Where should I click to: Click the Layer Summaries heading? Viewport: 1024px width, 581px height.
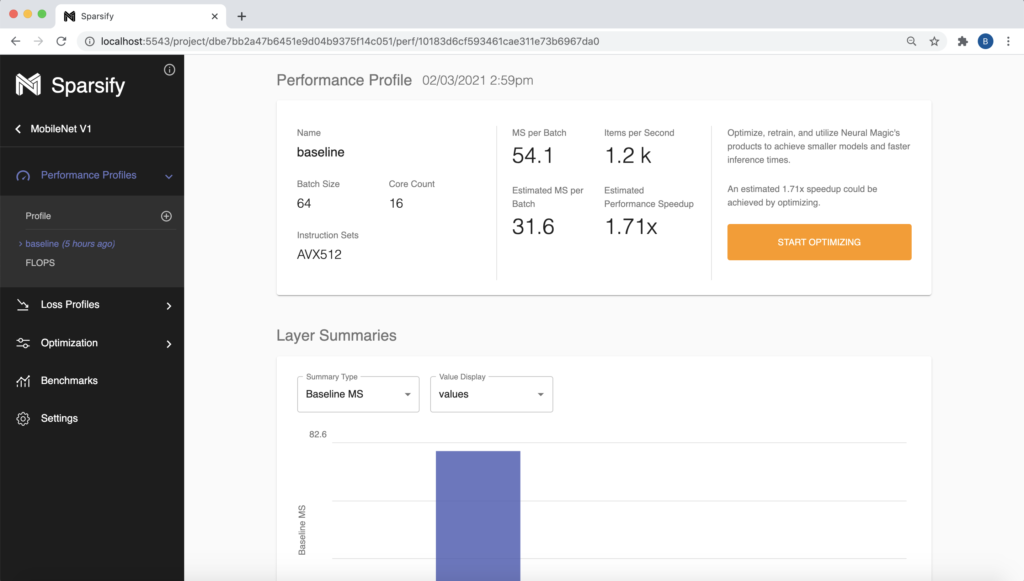pyautogui.click(x=336, y=336)
